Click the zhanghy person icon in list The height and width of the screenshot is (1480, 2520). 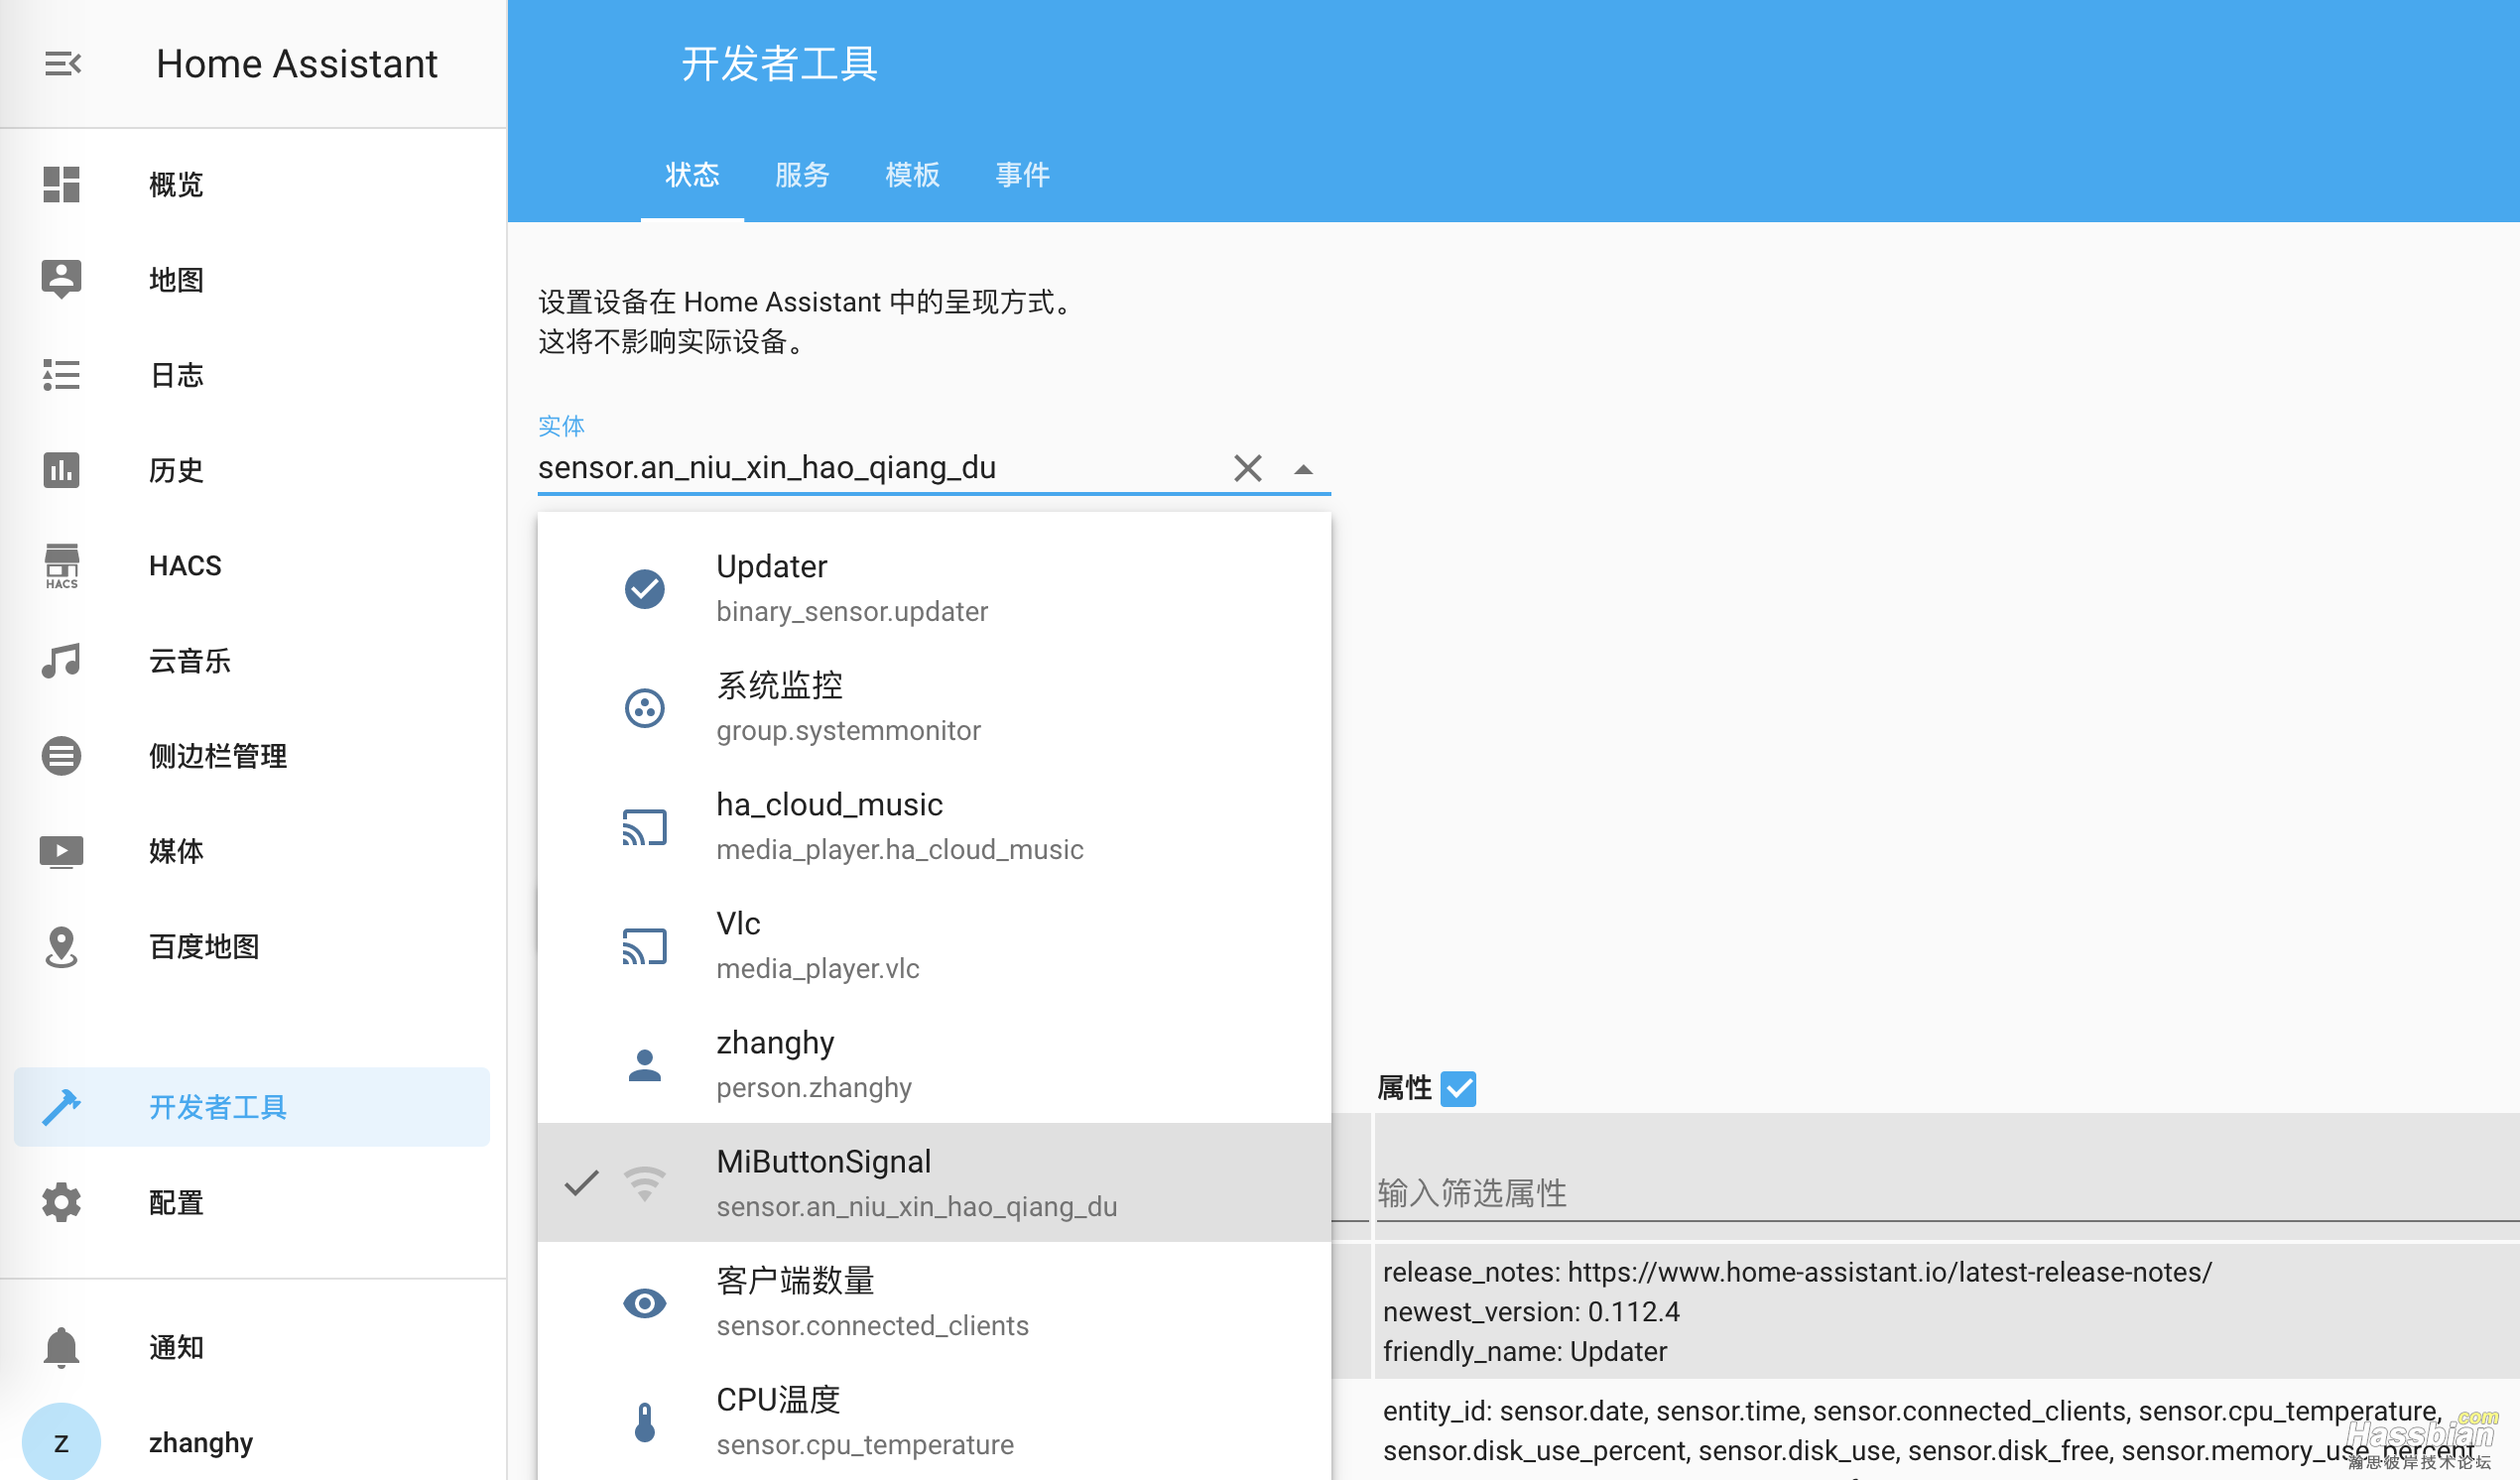pyautogui.click(x=645, y=1065)
